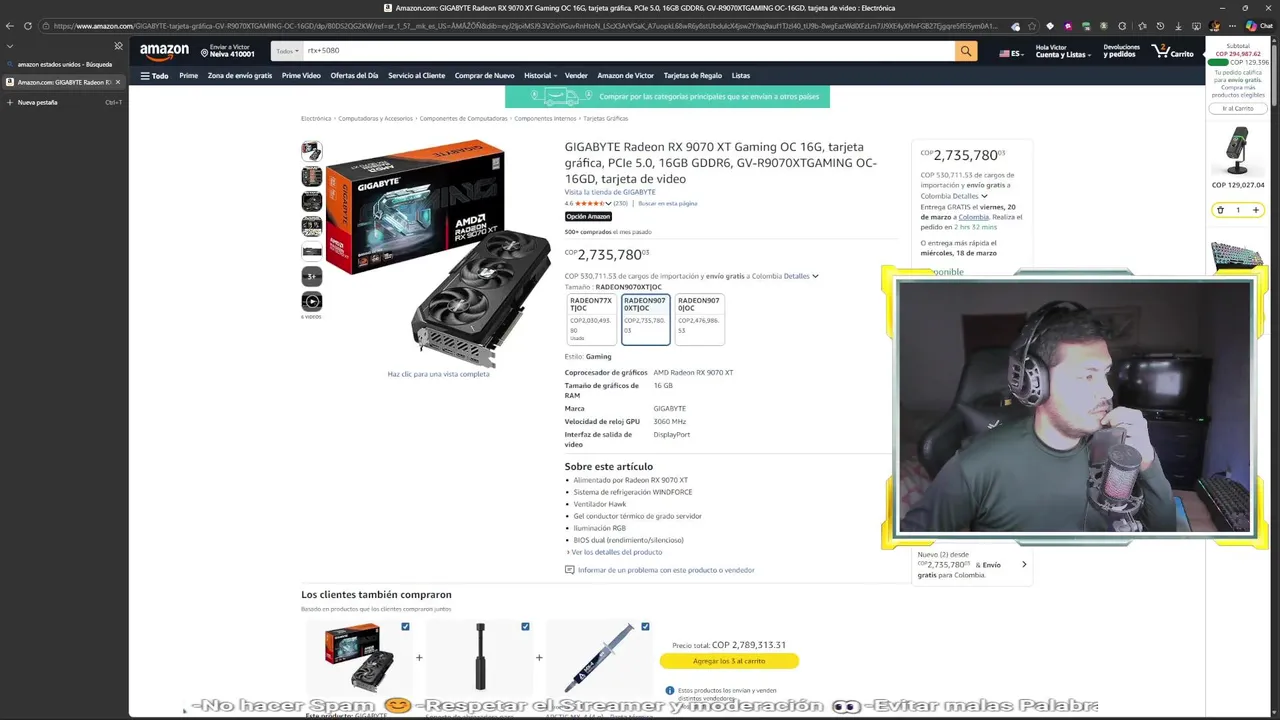Expand star ratings chevron next to 4.6
The height and width of the screenshot is (720, 1280).
[x=608, y=203]
